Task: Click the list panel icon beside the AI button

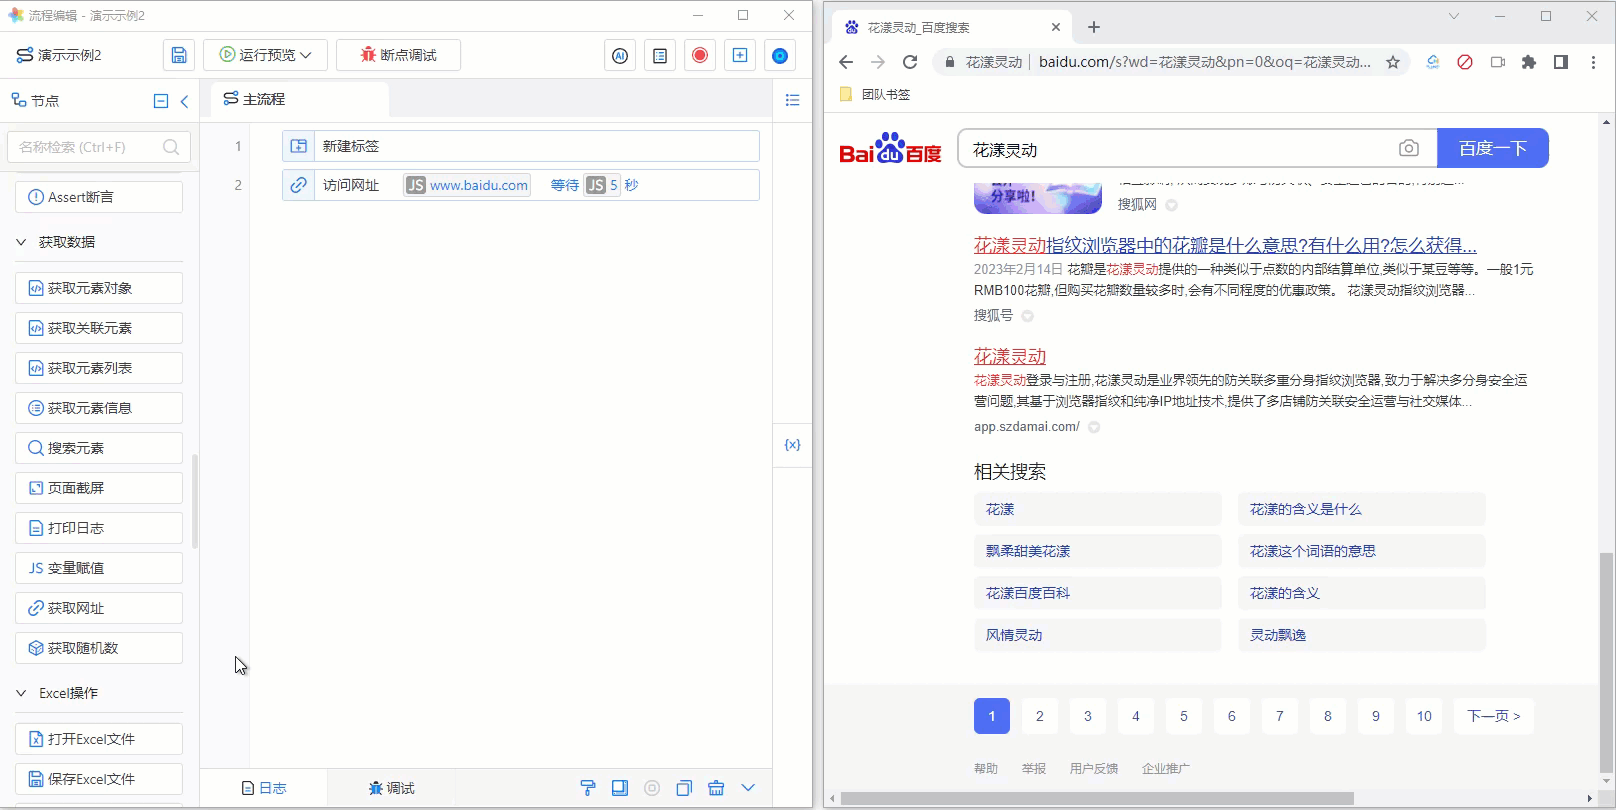Action: point(660,55)
